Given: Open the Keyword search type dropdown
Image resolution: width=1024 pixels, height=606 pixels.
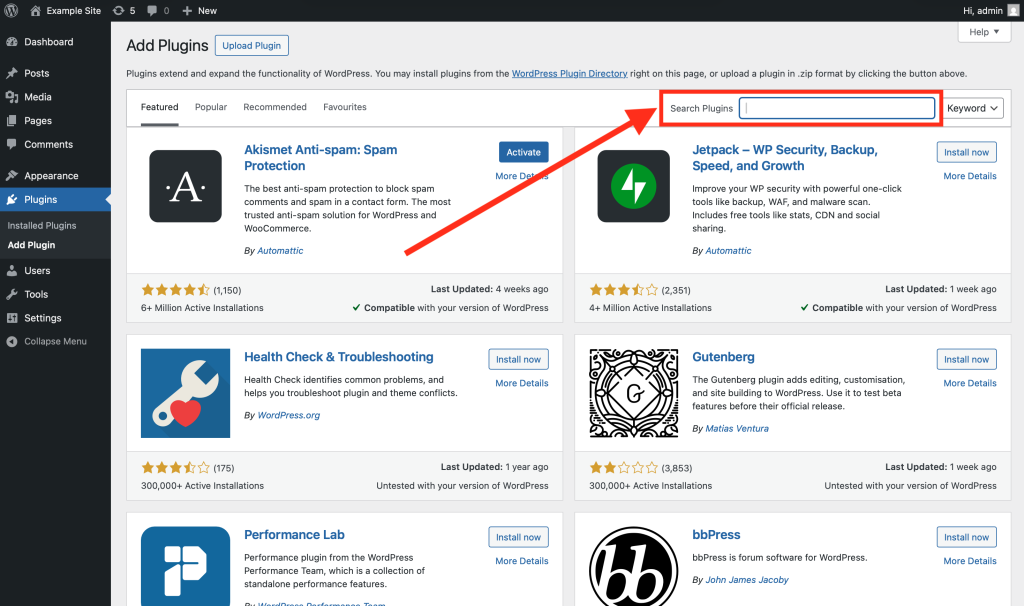Looking at the screenshot, I should [972, 108].
